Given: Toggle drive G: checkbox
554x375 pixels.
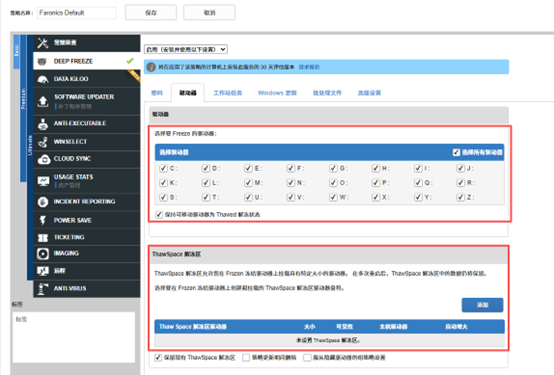Looking at the screenshot, I should click(x=333, y=168).
